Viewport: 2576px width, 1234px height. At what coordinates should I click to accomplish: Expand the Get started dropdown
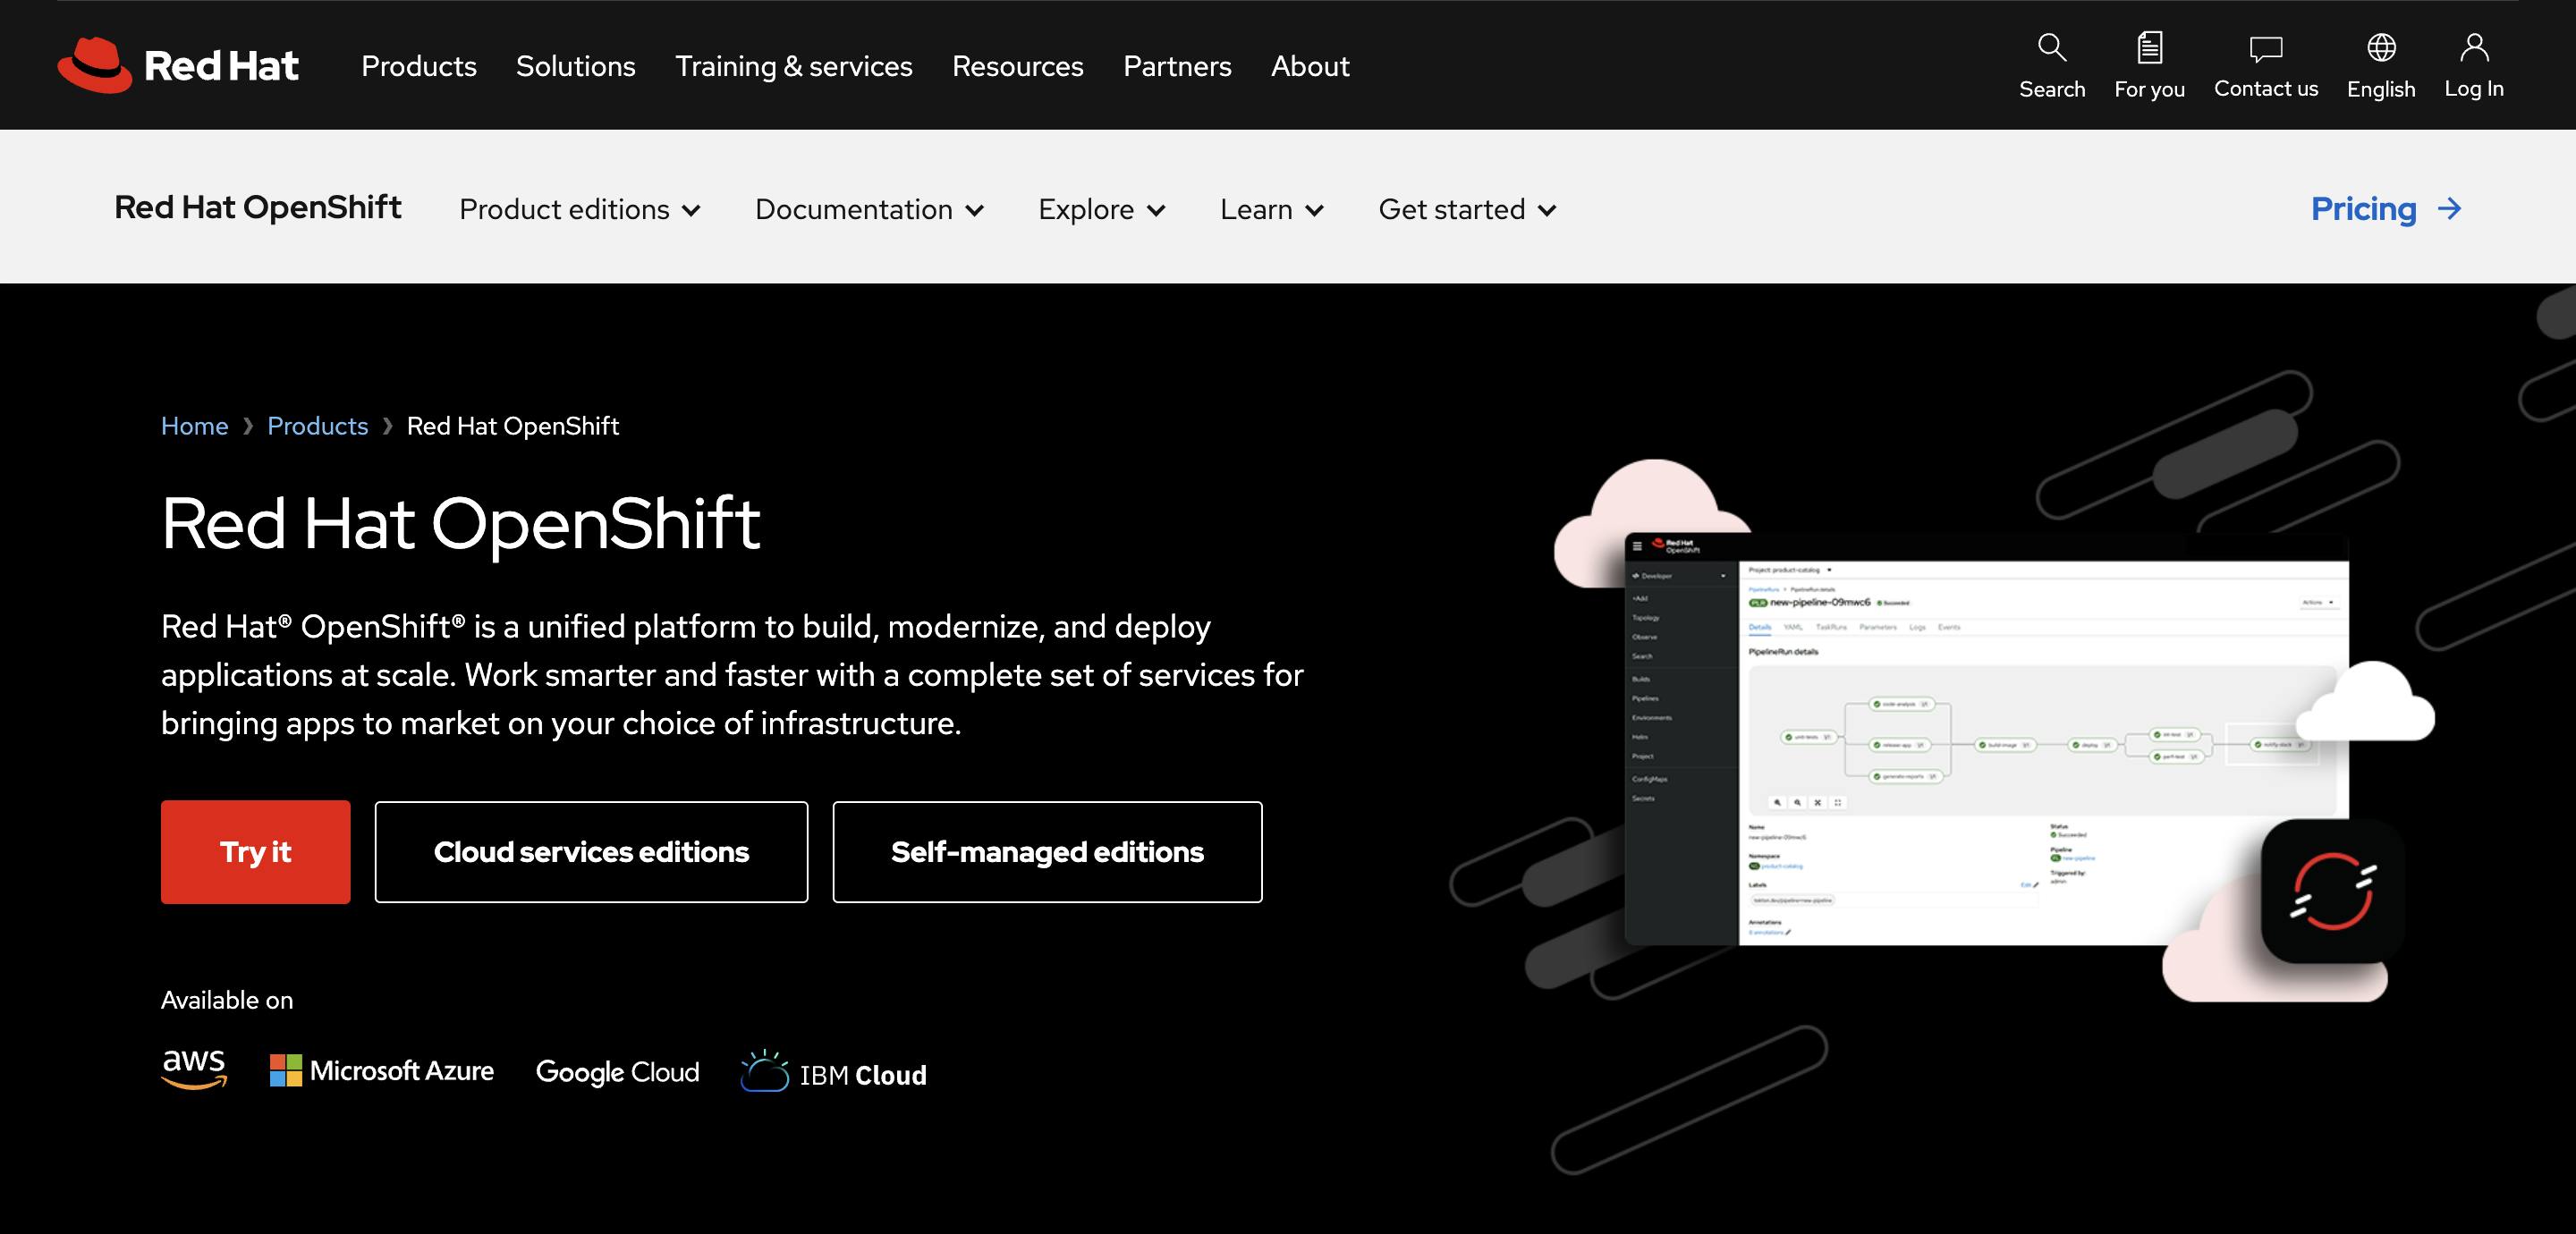pyautogui.click(x=1467, y=207)
